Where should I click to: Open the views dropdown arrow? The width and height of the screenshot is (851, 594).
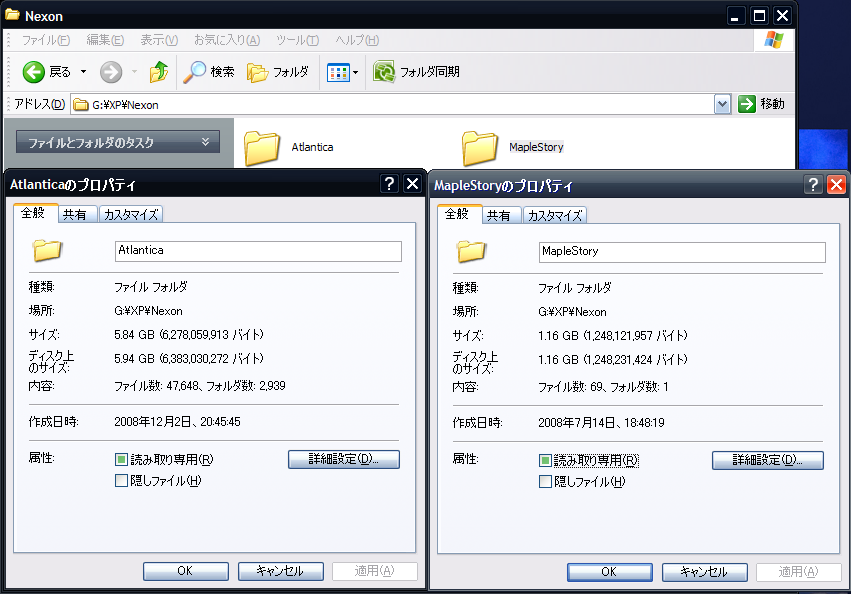point(355,72)
